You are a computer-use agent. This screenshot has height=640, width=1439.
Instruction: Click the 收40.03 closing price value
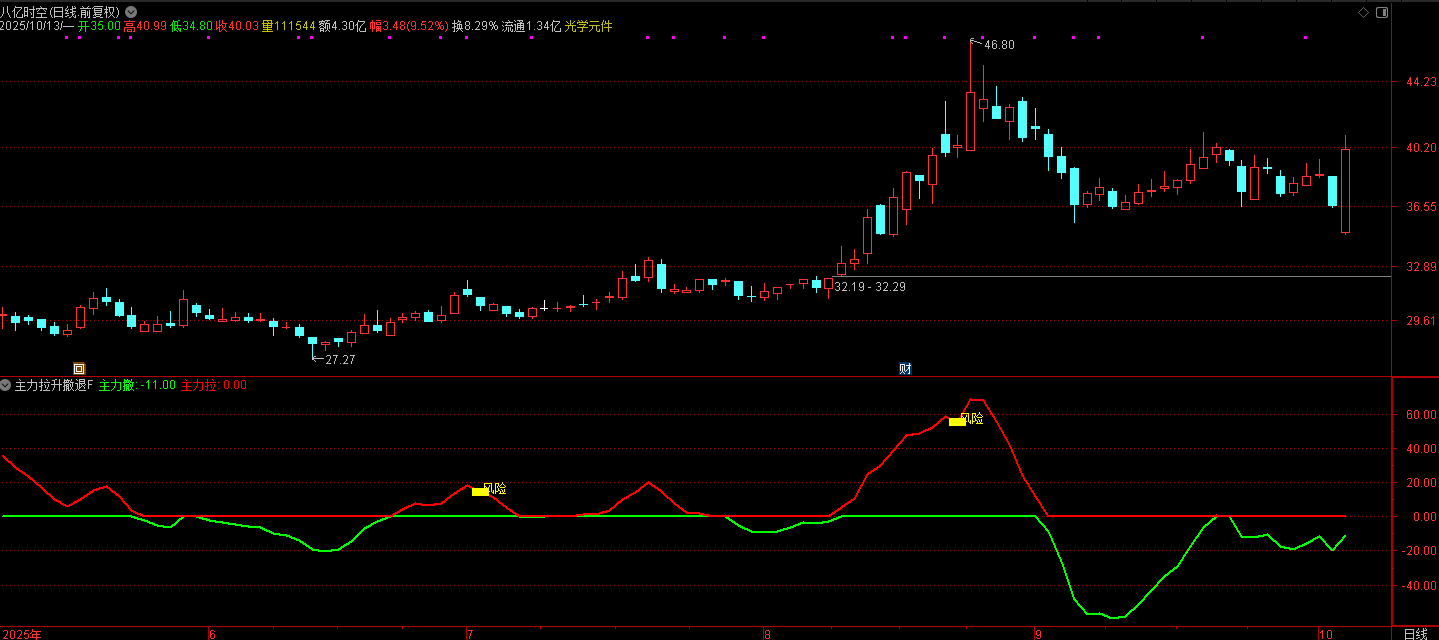pyautogui.click(x=237, y=26)
